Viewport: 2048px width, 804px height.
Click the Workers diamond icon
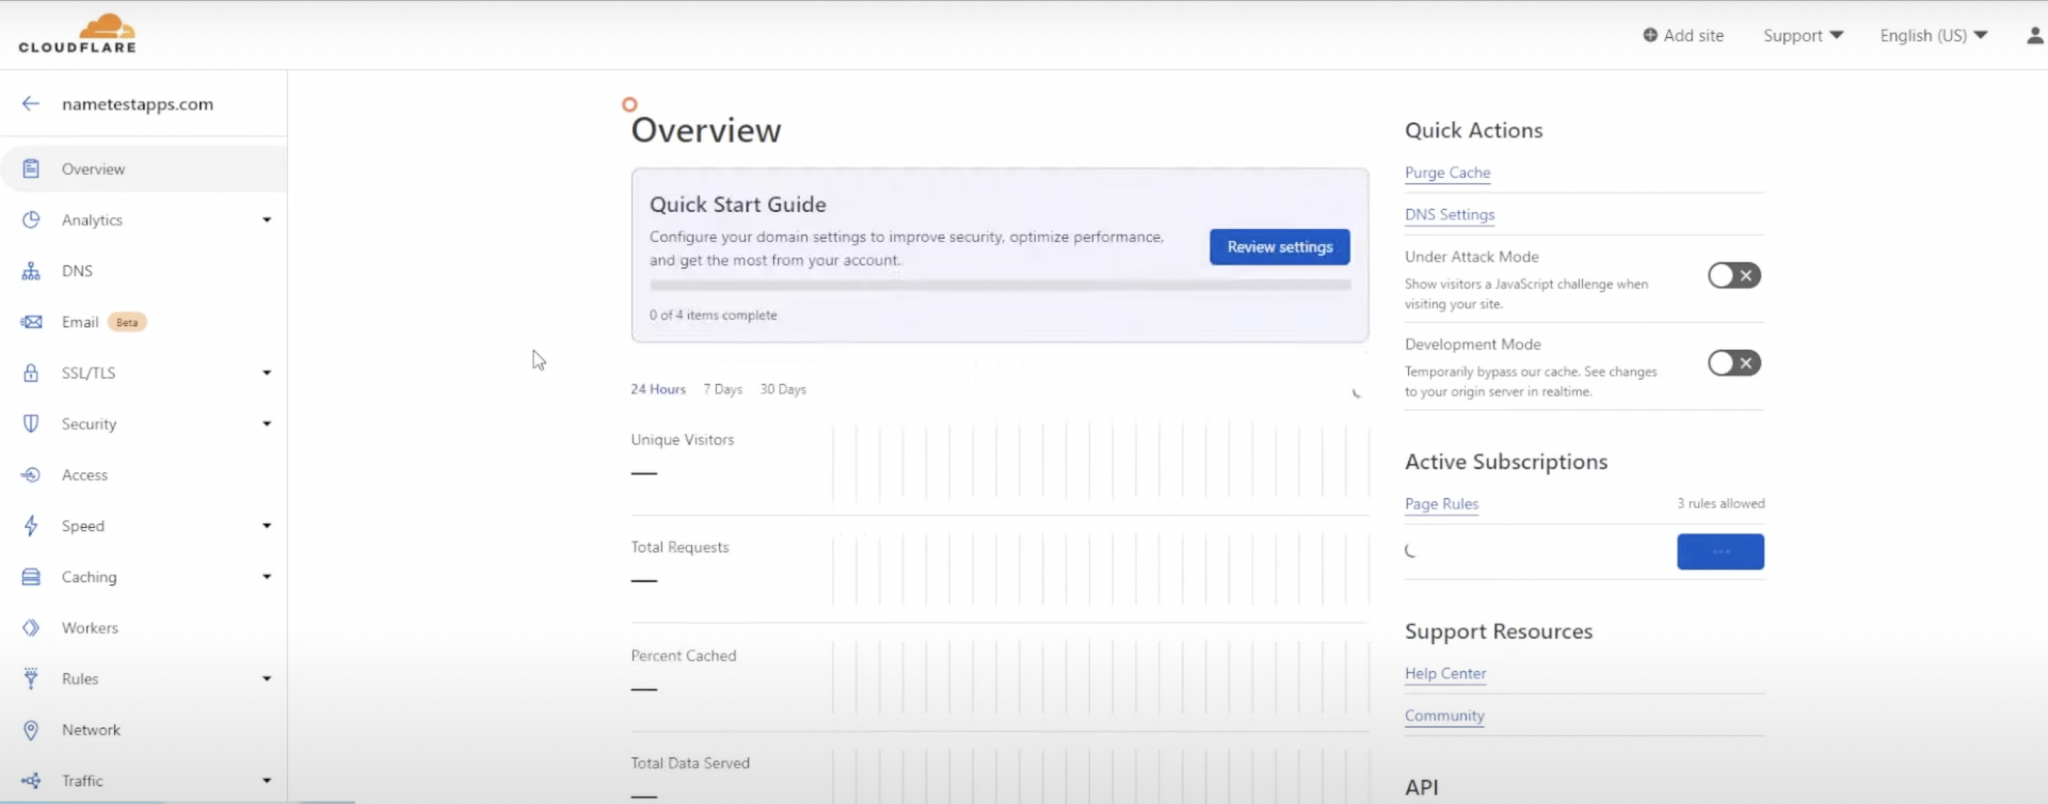[x=31, y=628]
